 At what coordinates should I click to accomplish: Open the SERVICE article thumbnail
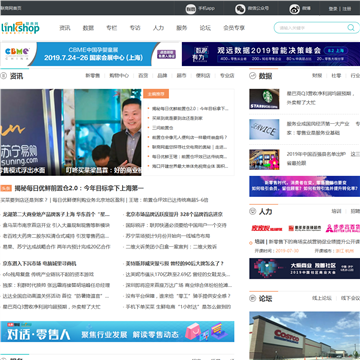(x=264, y=129)
